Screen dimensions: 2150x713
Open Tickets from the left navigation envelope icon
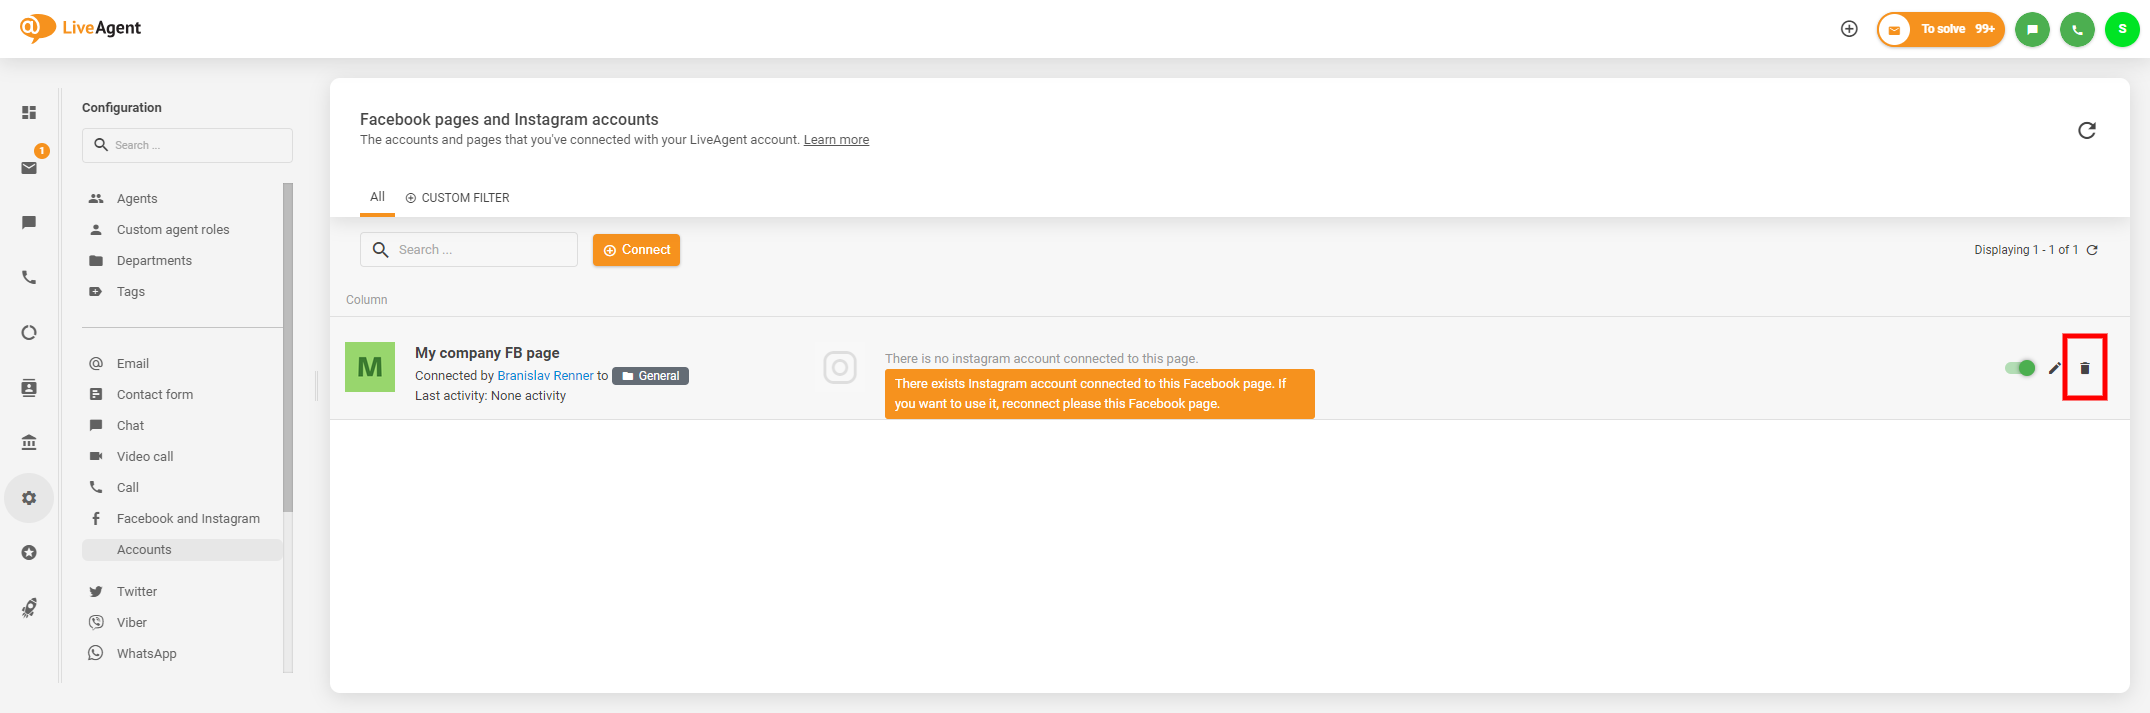coord(29,168)
